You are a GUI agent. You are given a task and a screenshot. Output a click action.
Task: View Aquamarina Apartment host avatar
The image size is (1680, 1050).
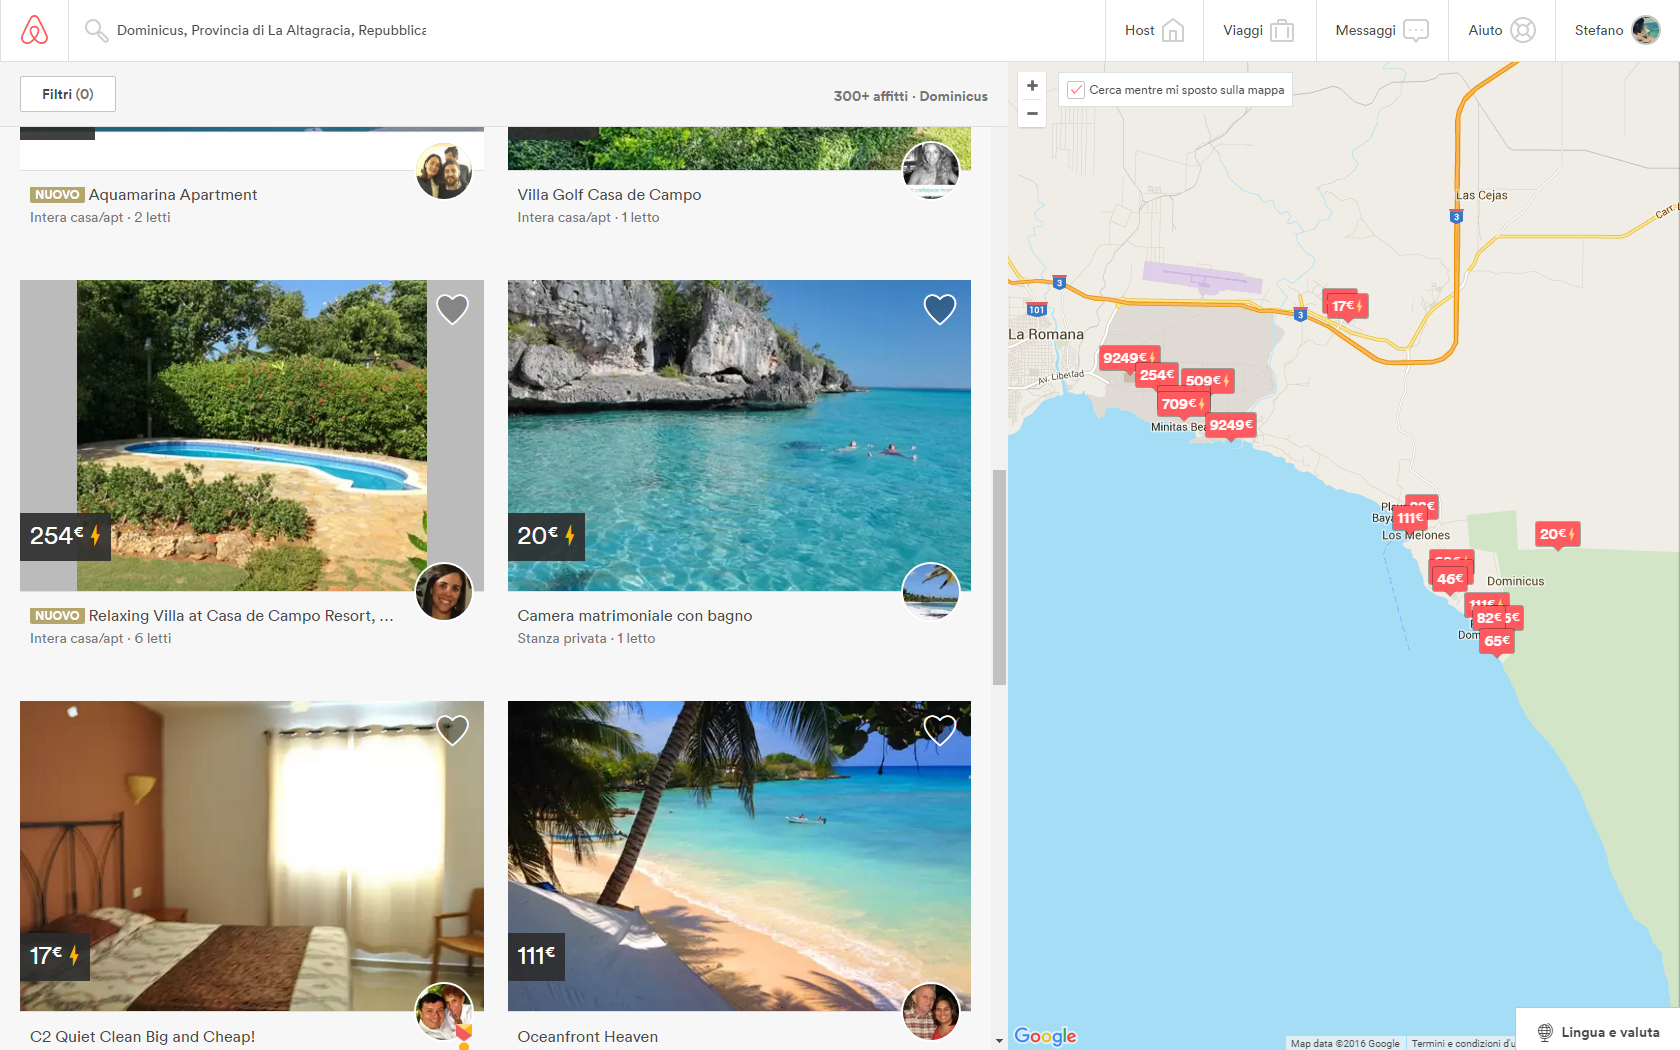(444, 170)
